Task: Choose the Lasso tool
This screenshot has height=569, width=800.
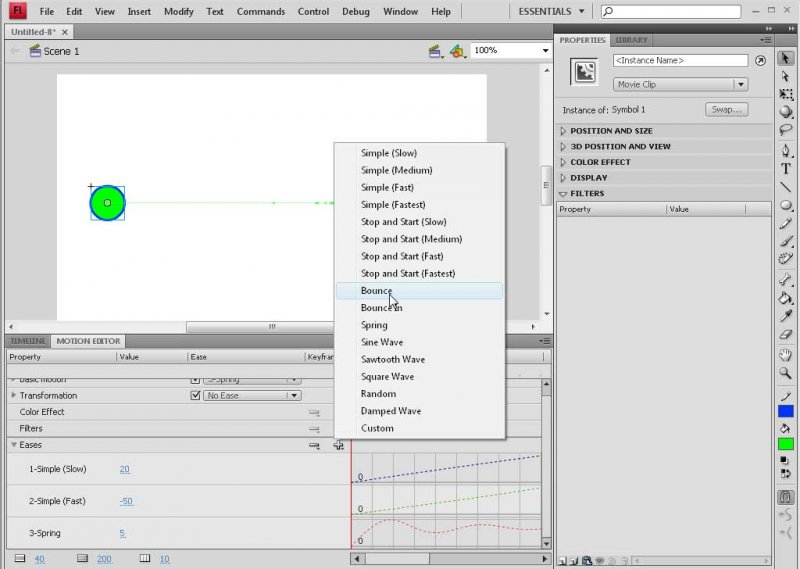Action: 786,130
